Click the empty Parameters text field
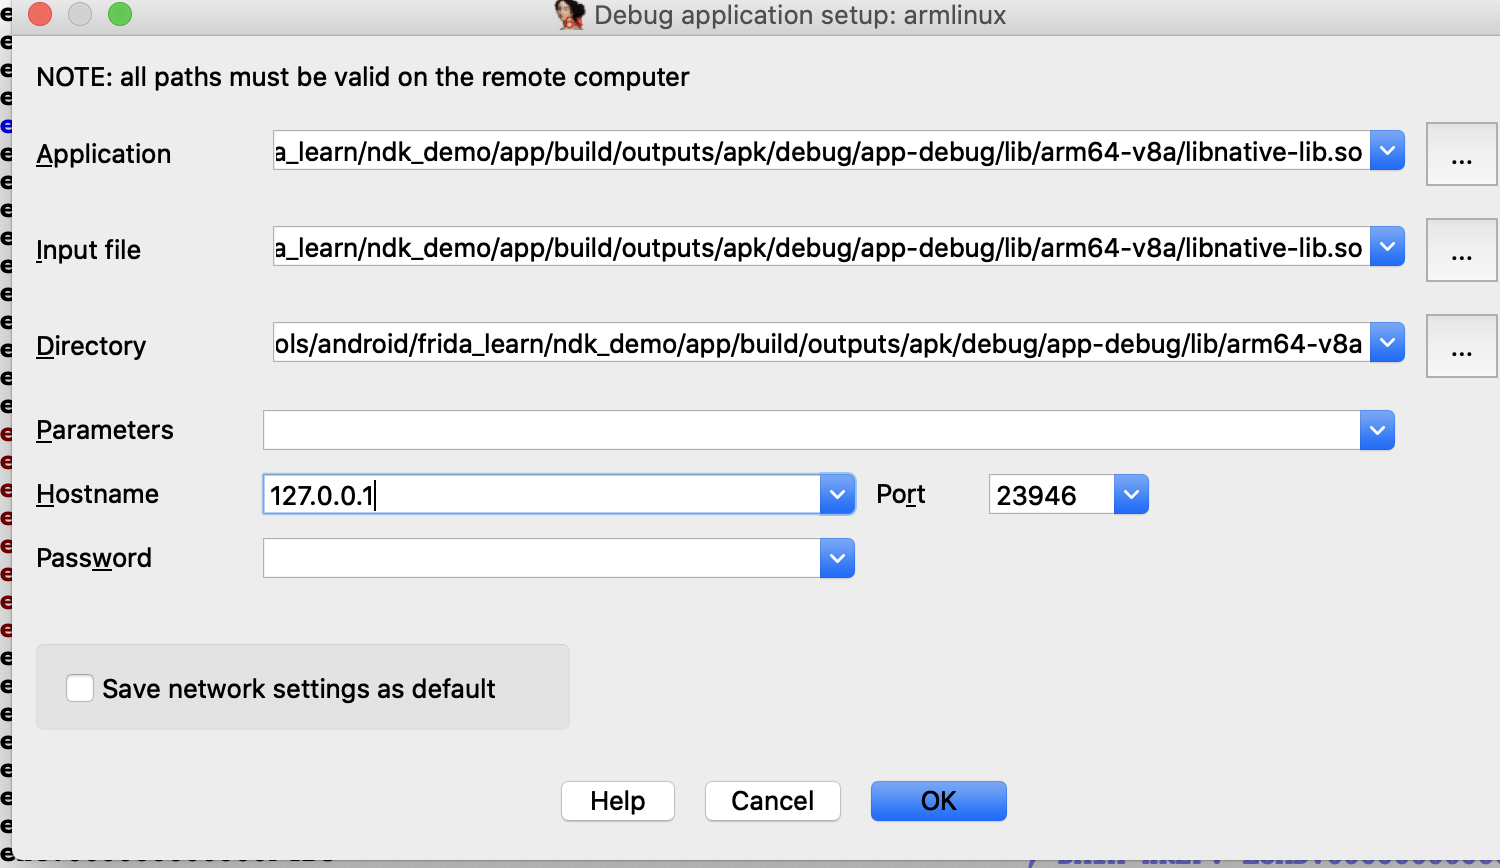 tap(810, 430)
